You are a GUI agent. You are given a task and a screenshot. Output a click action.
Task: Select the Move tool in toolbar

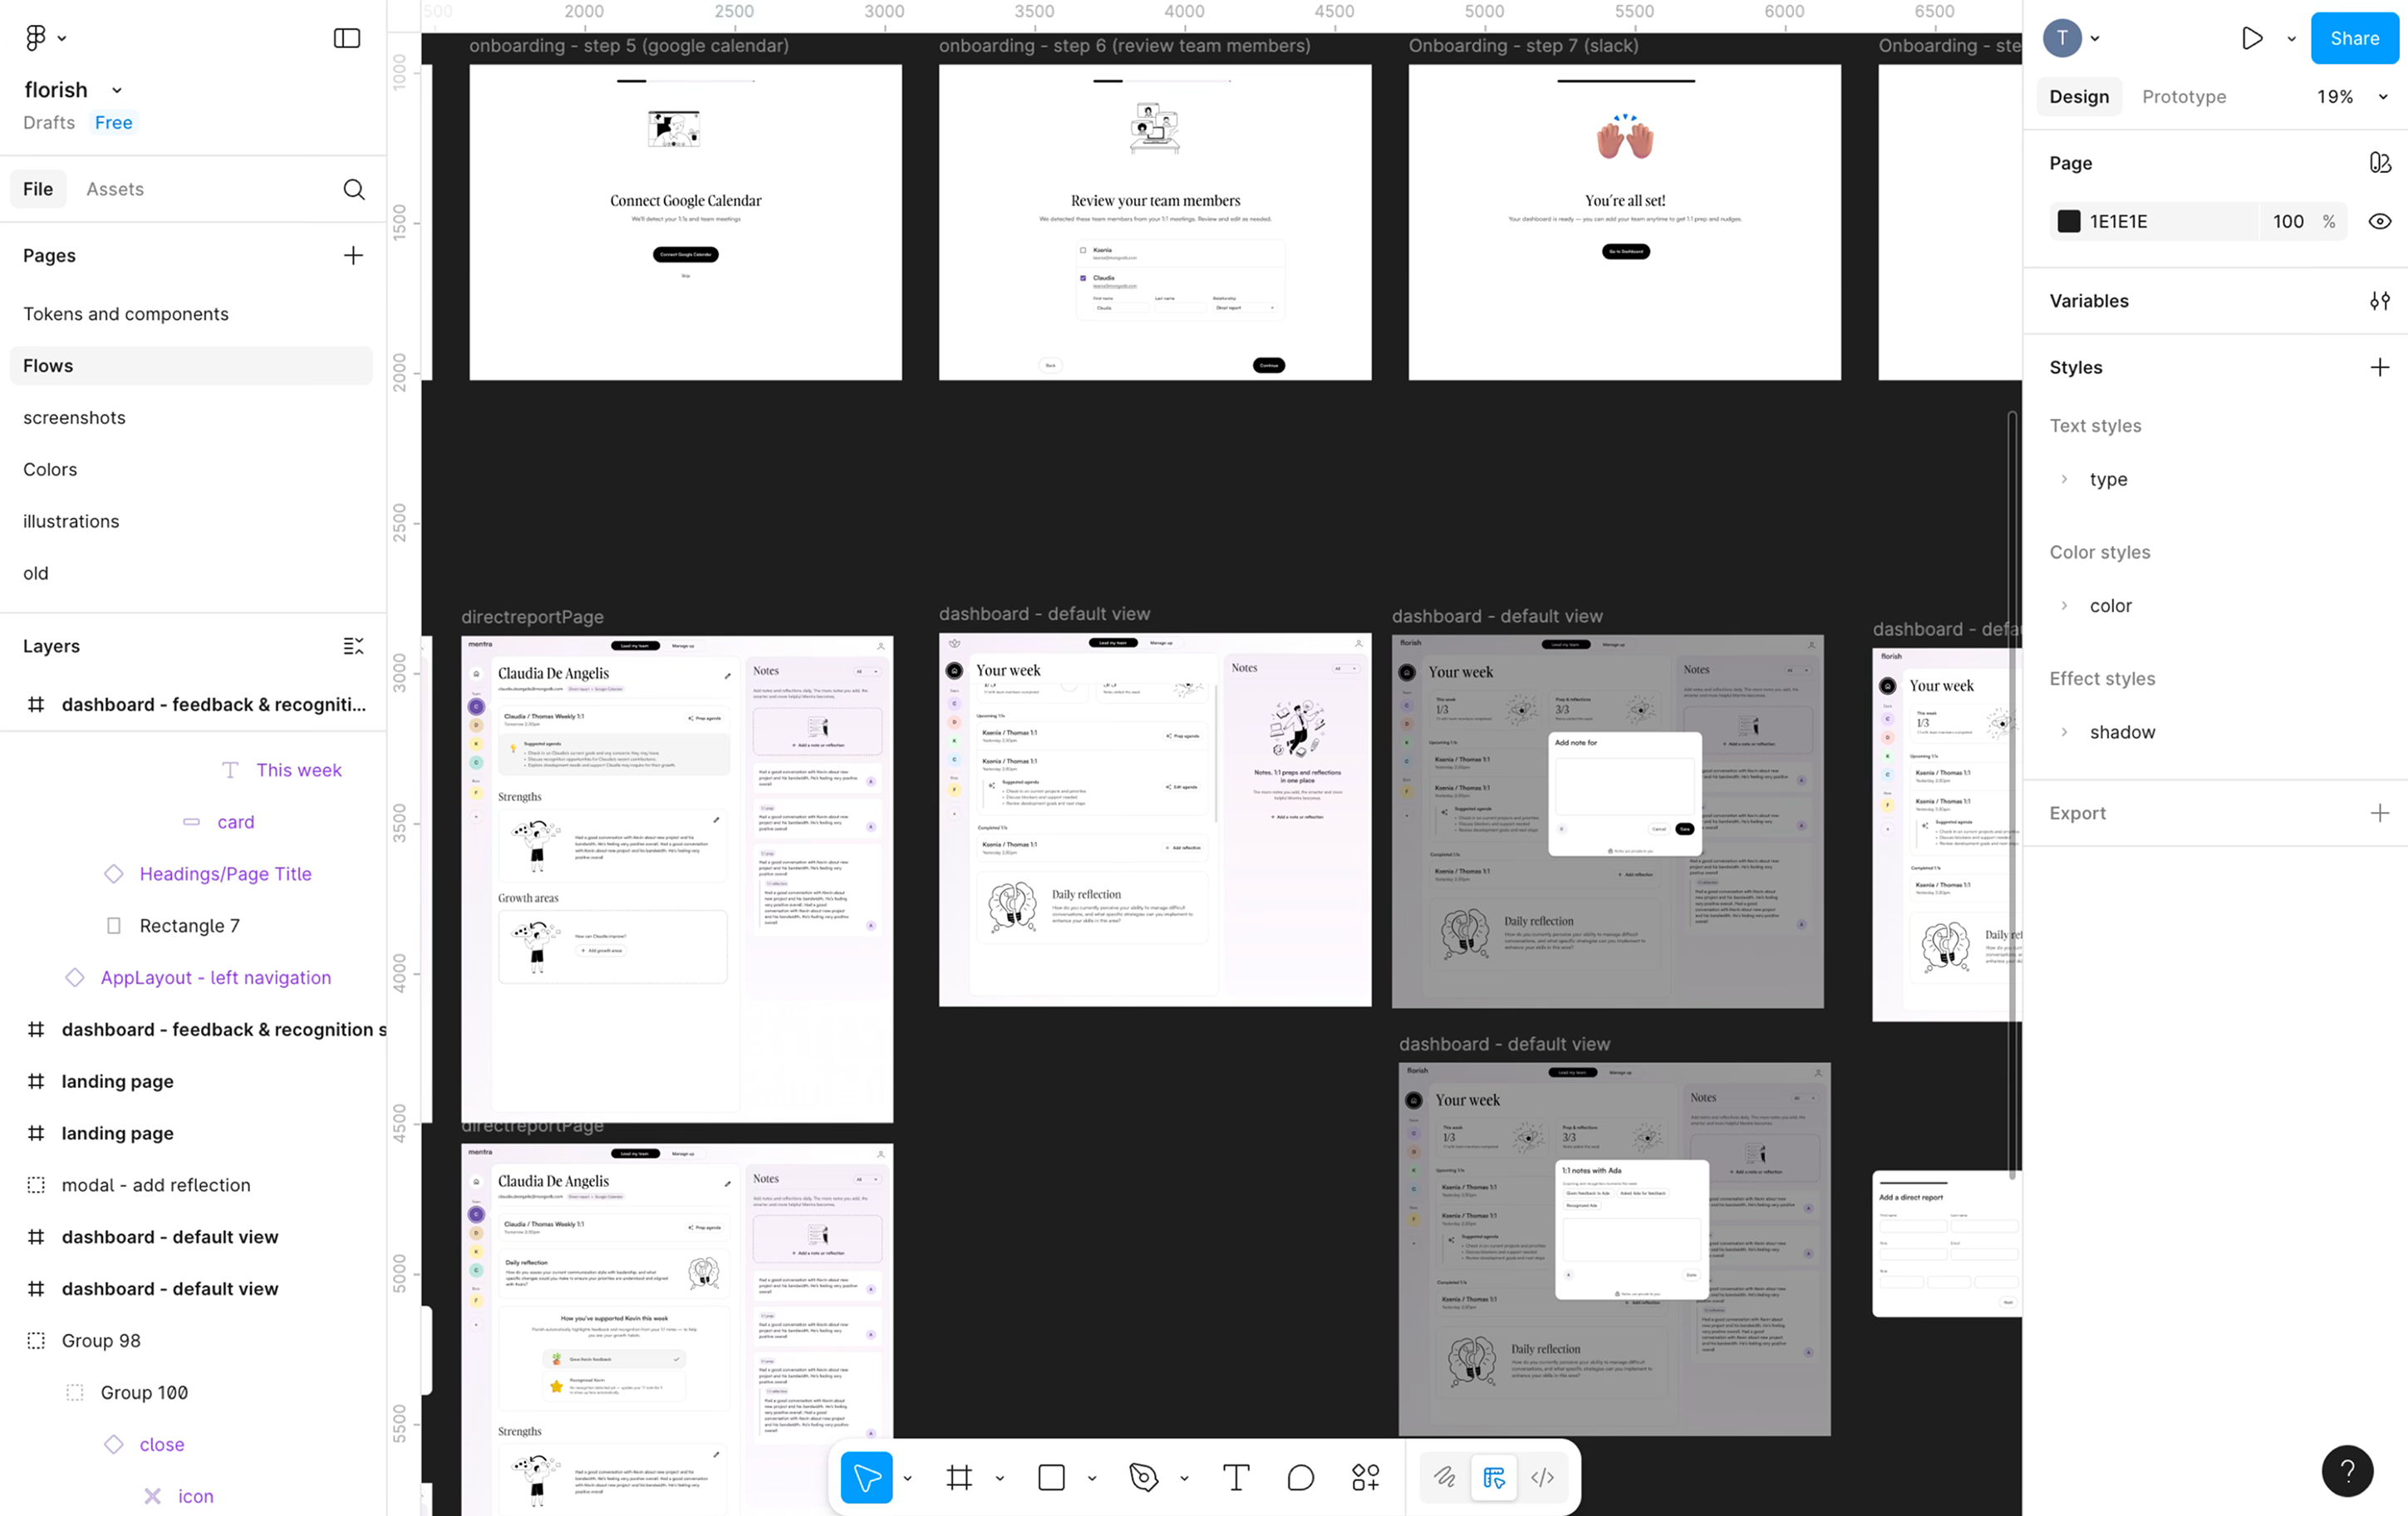866,1477
